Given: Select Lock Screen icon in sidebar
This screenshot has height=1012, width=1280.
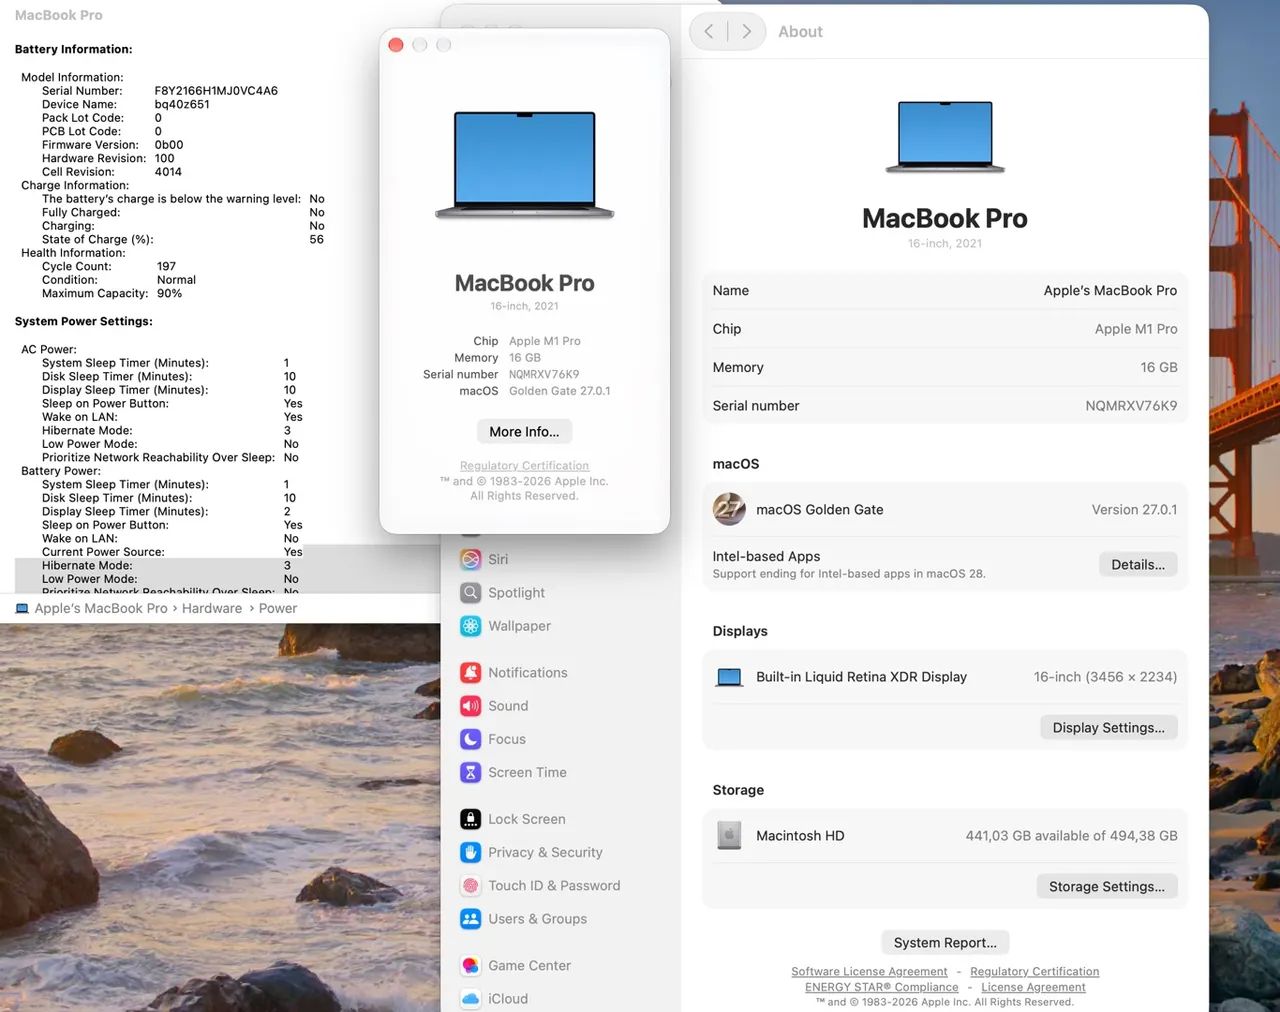Looking at the screenshot, I should click(x=470, y=819).
